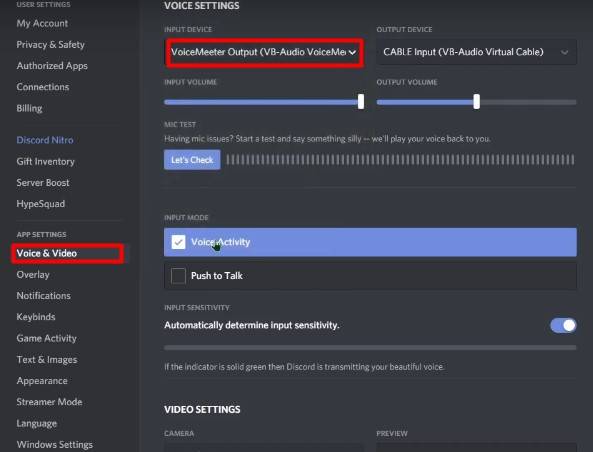Open Discord Nitro page
The image size is (593, 452).
[x=45, y=140]
